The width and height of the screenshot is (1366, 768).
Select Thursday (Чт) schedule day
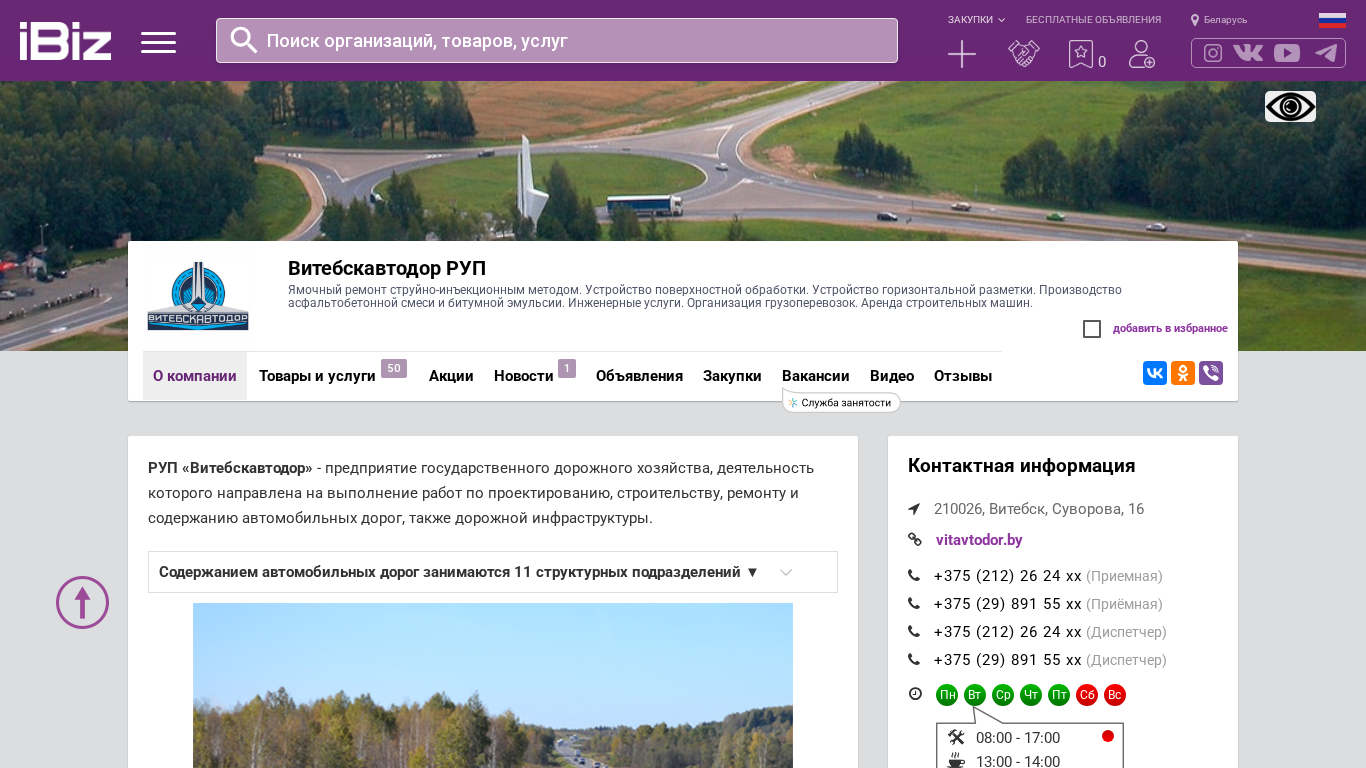coord(1031,695)
